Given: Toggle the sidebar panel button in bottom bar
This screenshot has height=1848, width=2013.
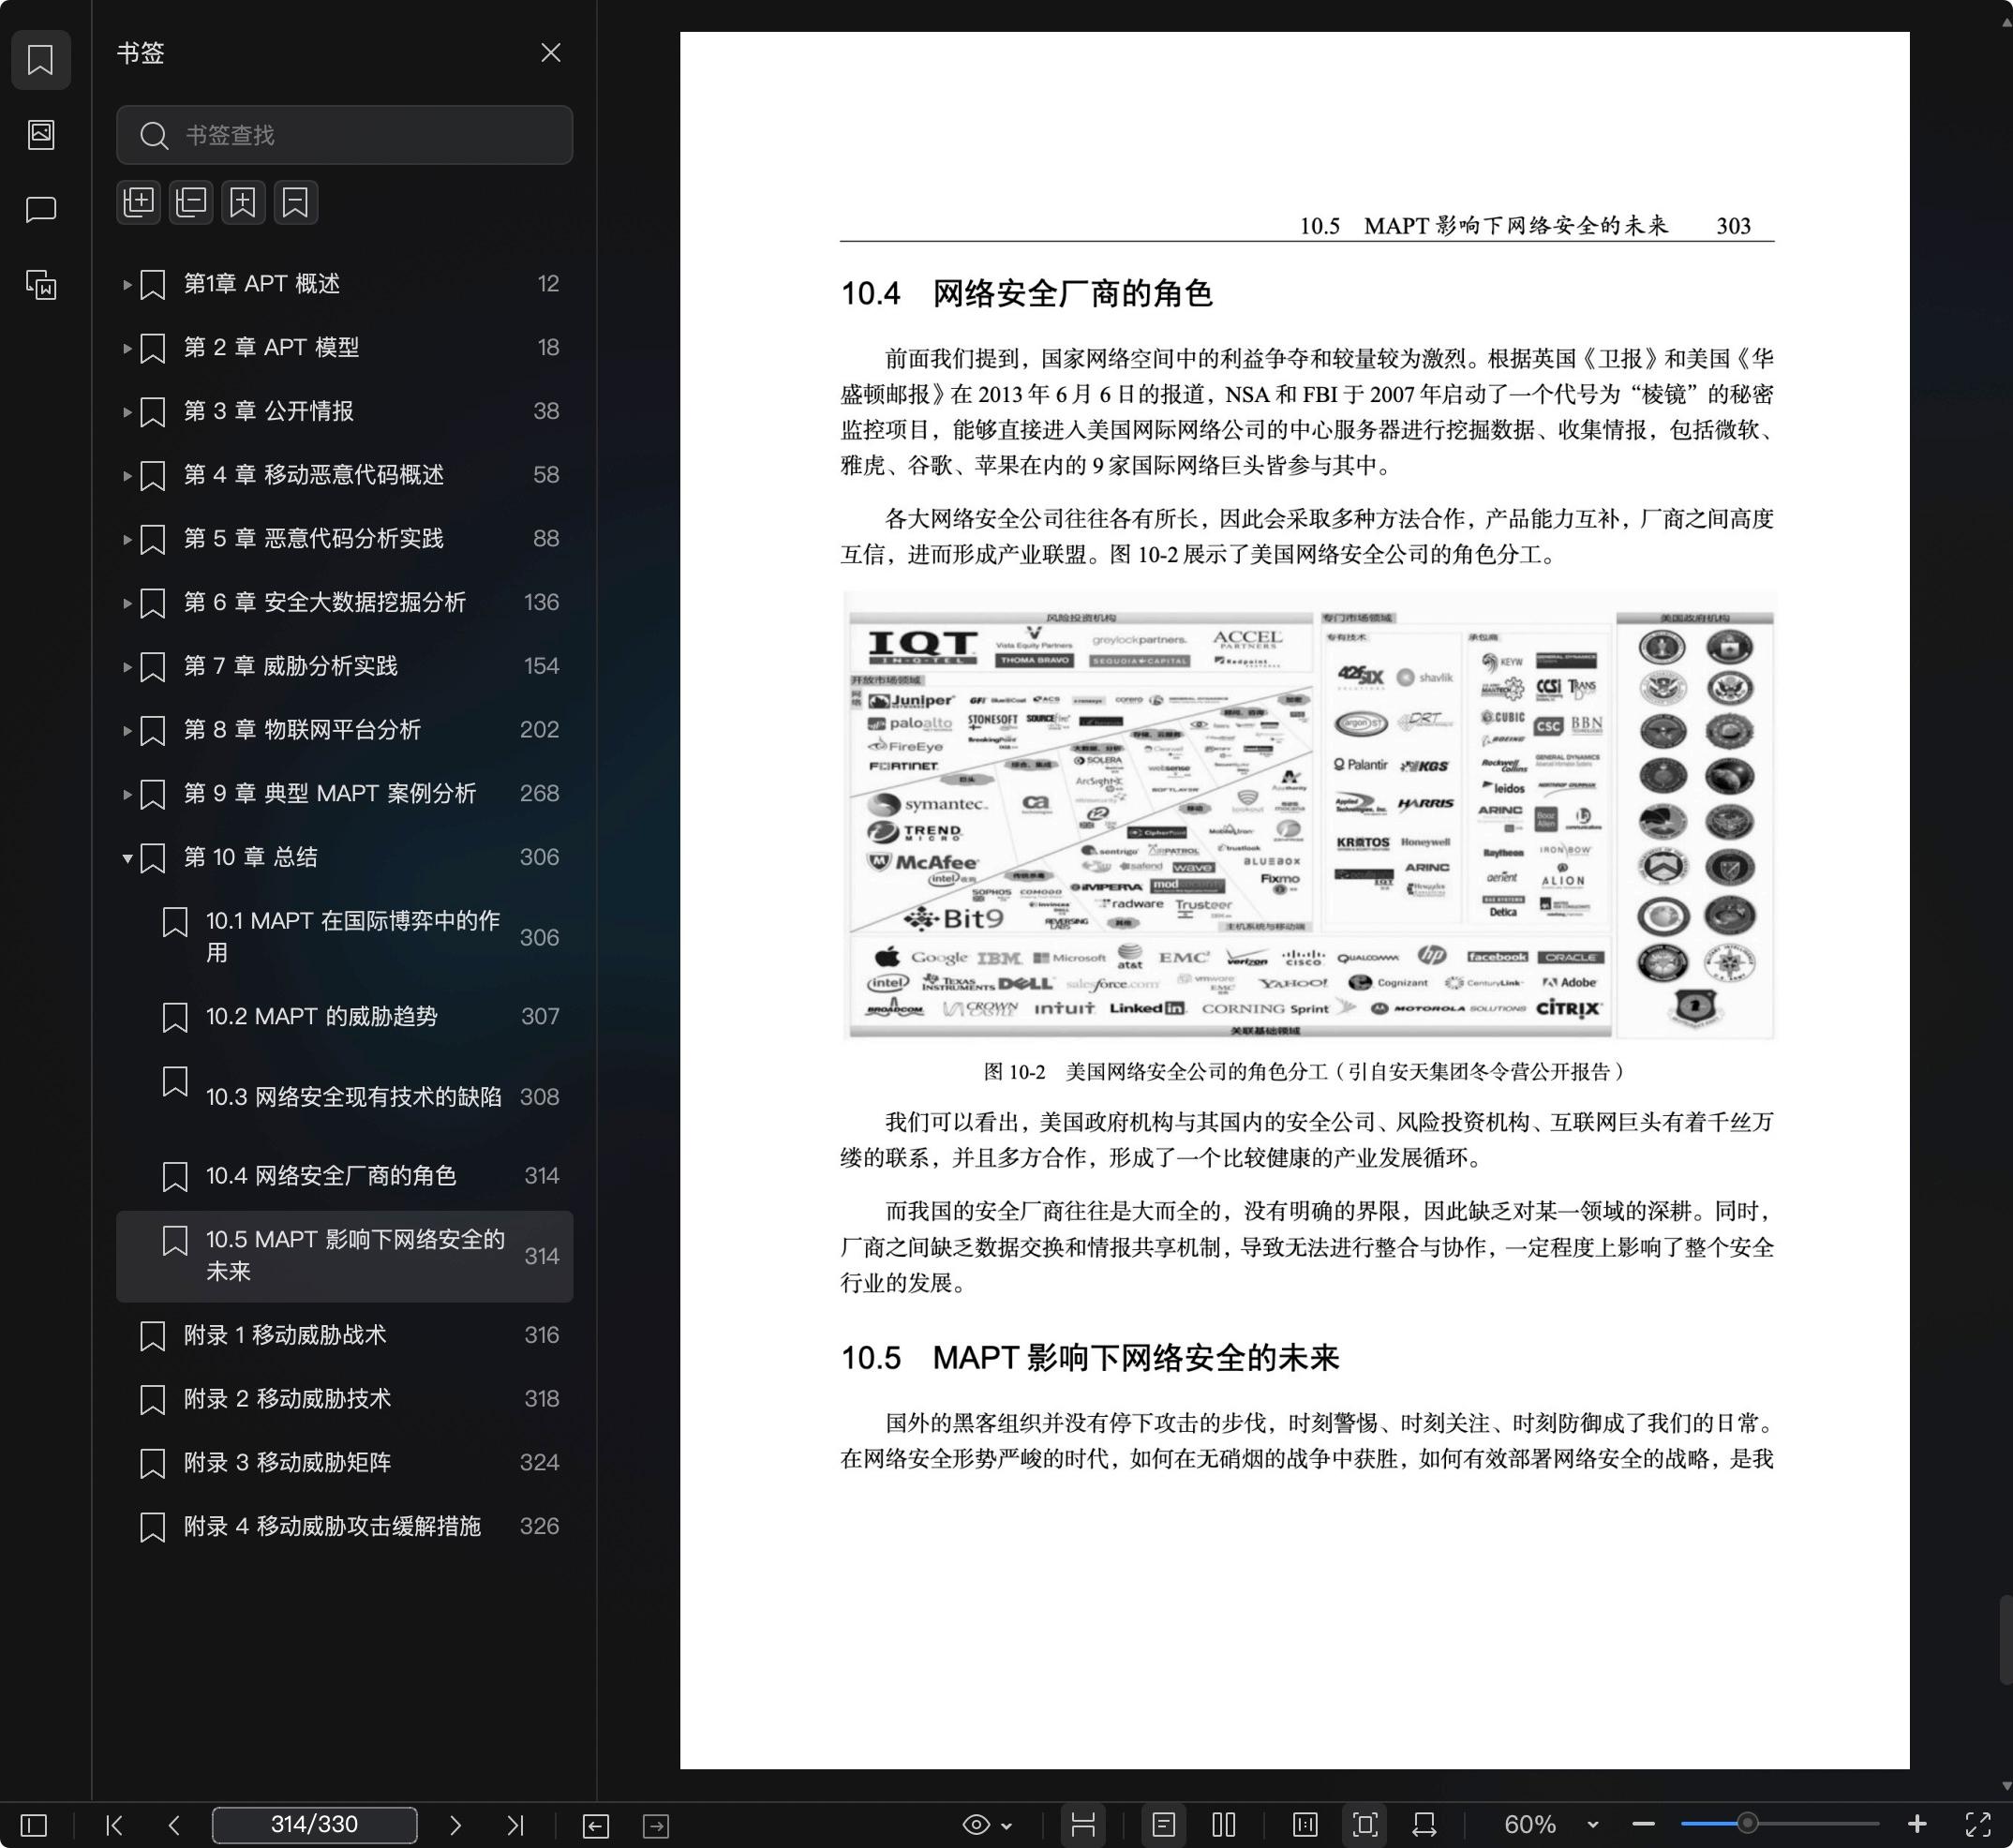Looking at the screenshot, I should coord(34,1825).
